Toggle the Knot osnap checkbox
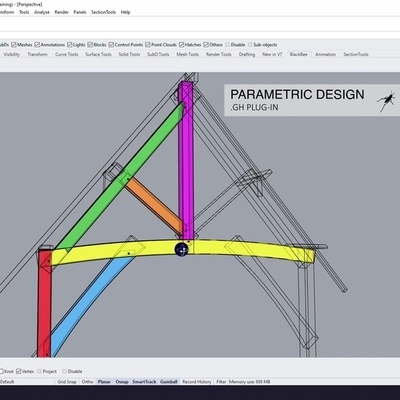The height and width of the screenshot is (400, 400). click(2, 371)
